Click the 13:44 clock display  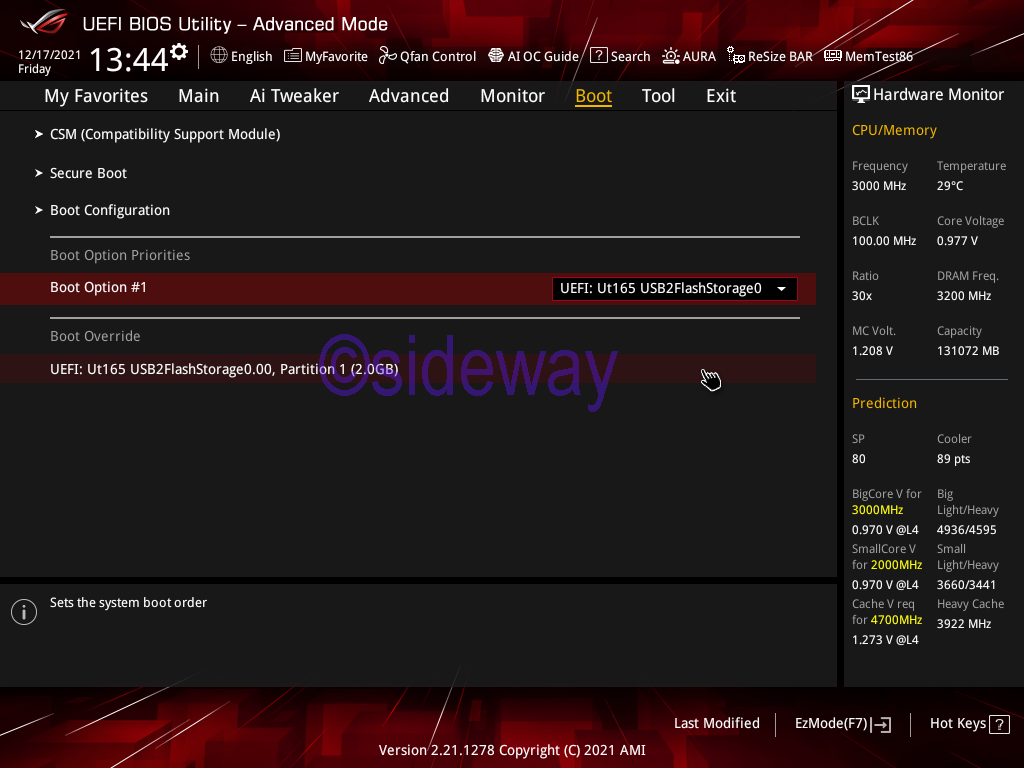click(129, 59)
